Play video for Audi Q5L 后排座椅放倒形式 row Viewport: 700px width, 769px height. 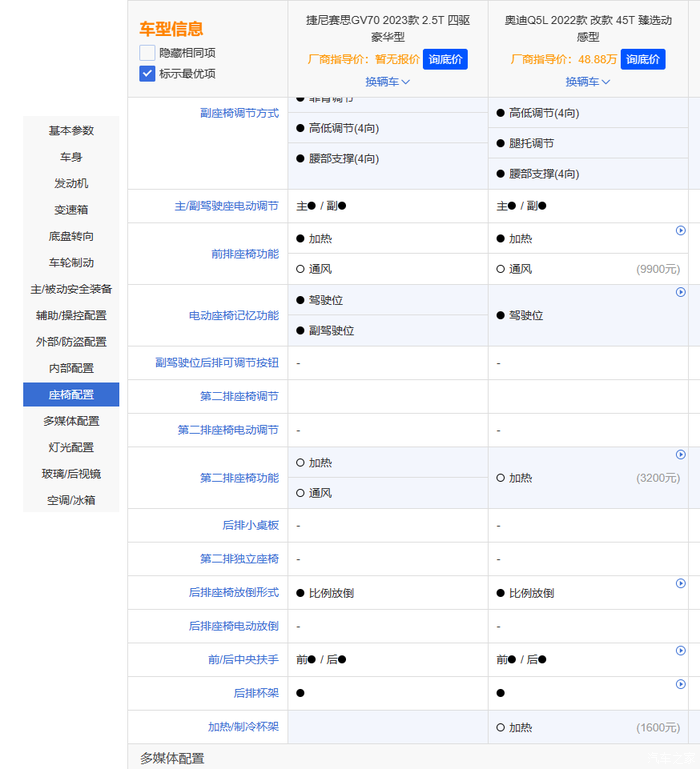[681, 583]
